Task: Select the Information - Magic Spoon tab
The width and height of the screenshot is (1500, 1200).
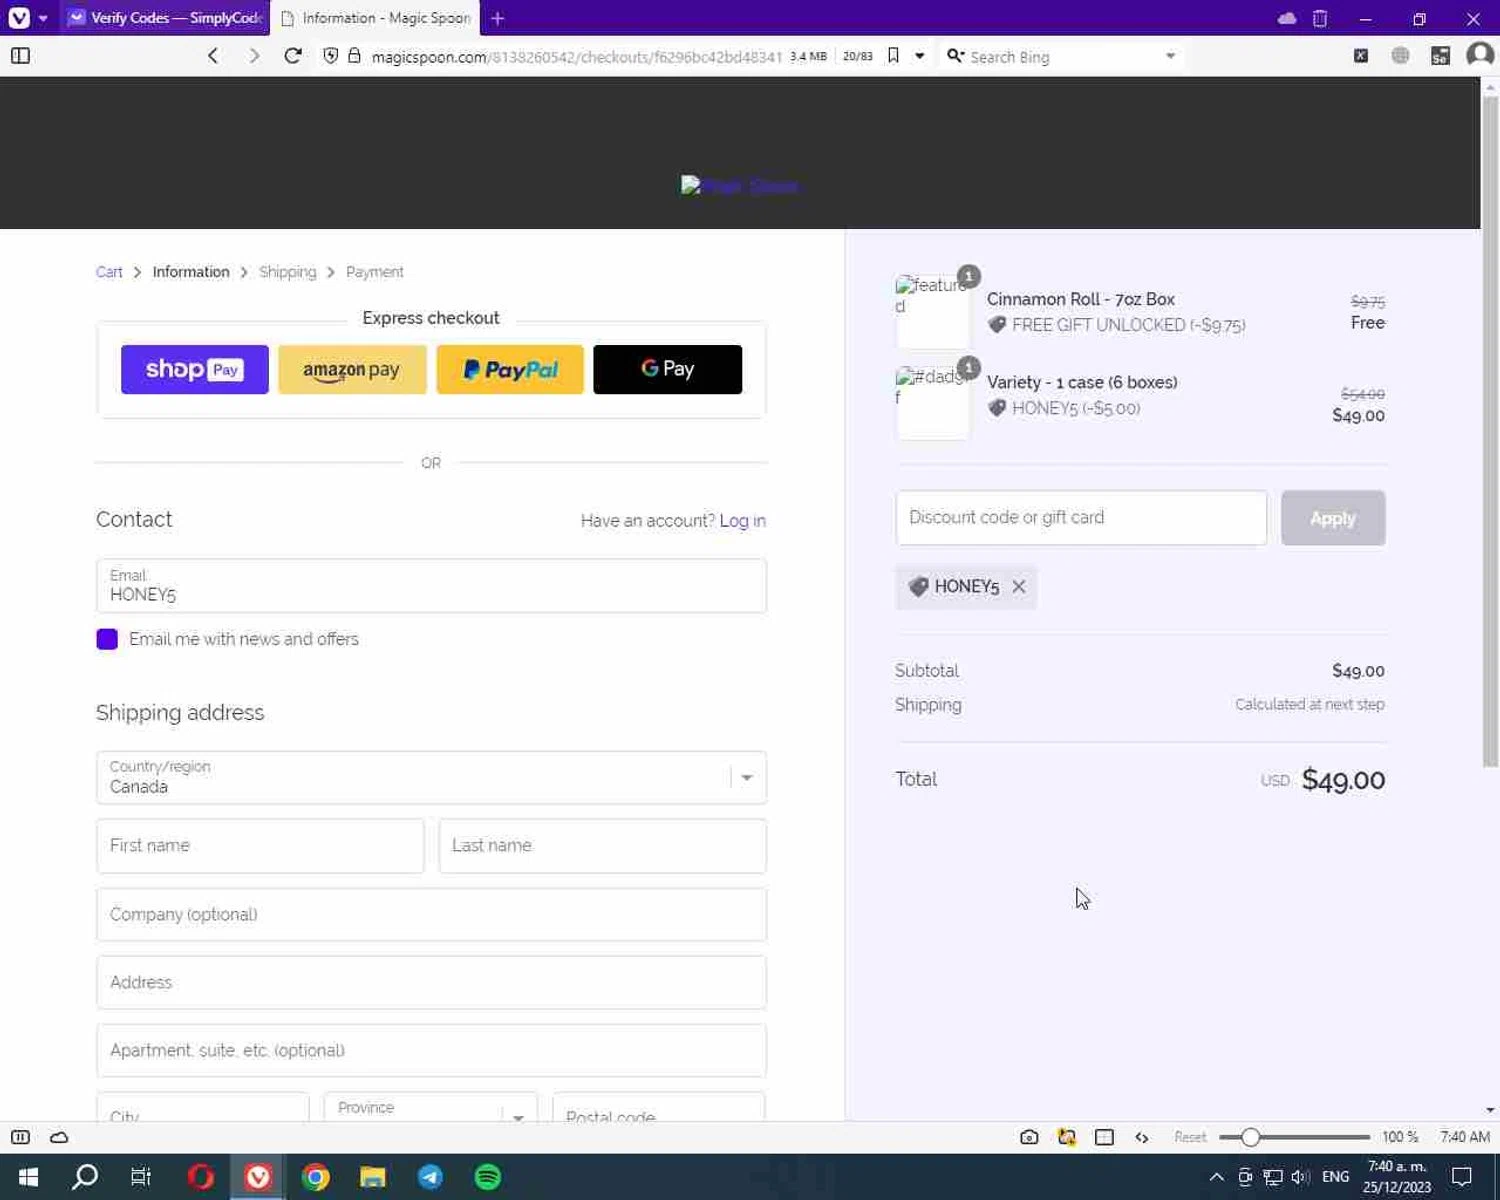Action: coord(375,18)
